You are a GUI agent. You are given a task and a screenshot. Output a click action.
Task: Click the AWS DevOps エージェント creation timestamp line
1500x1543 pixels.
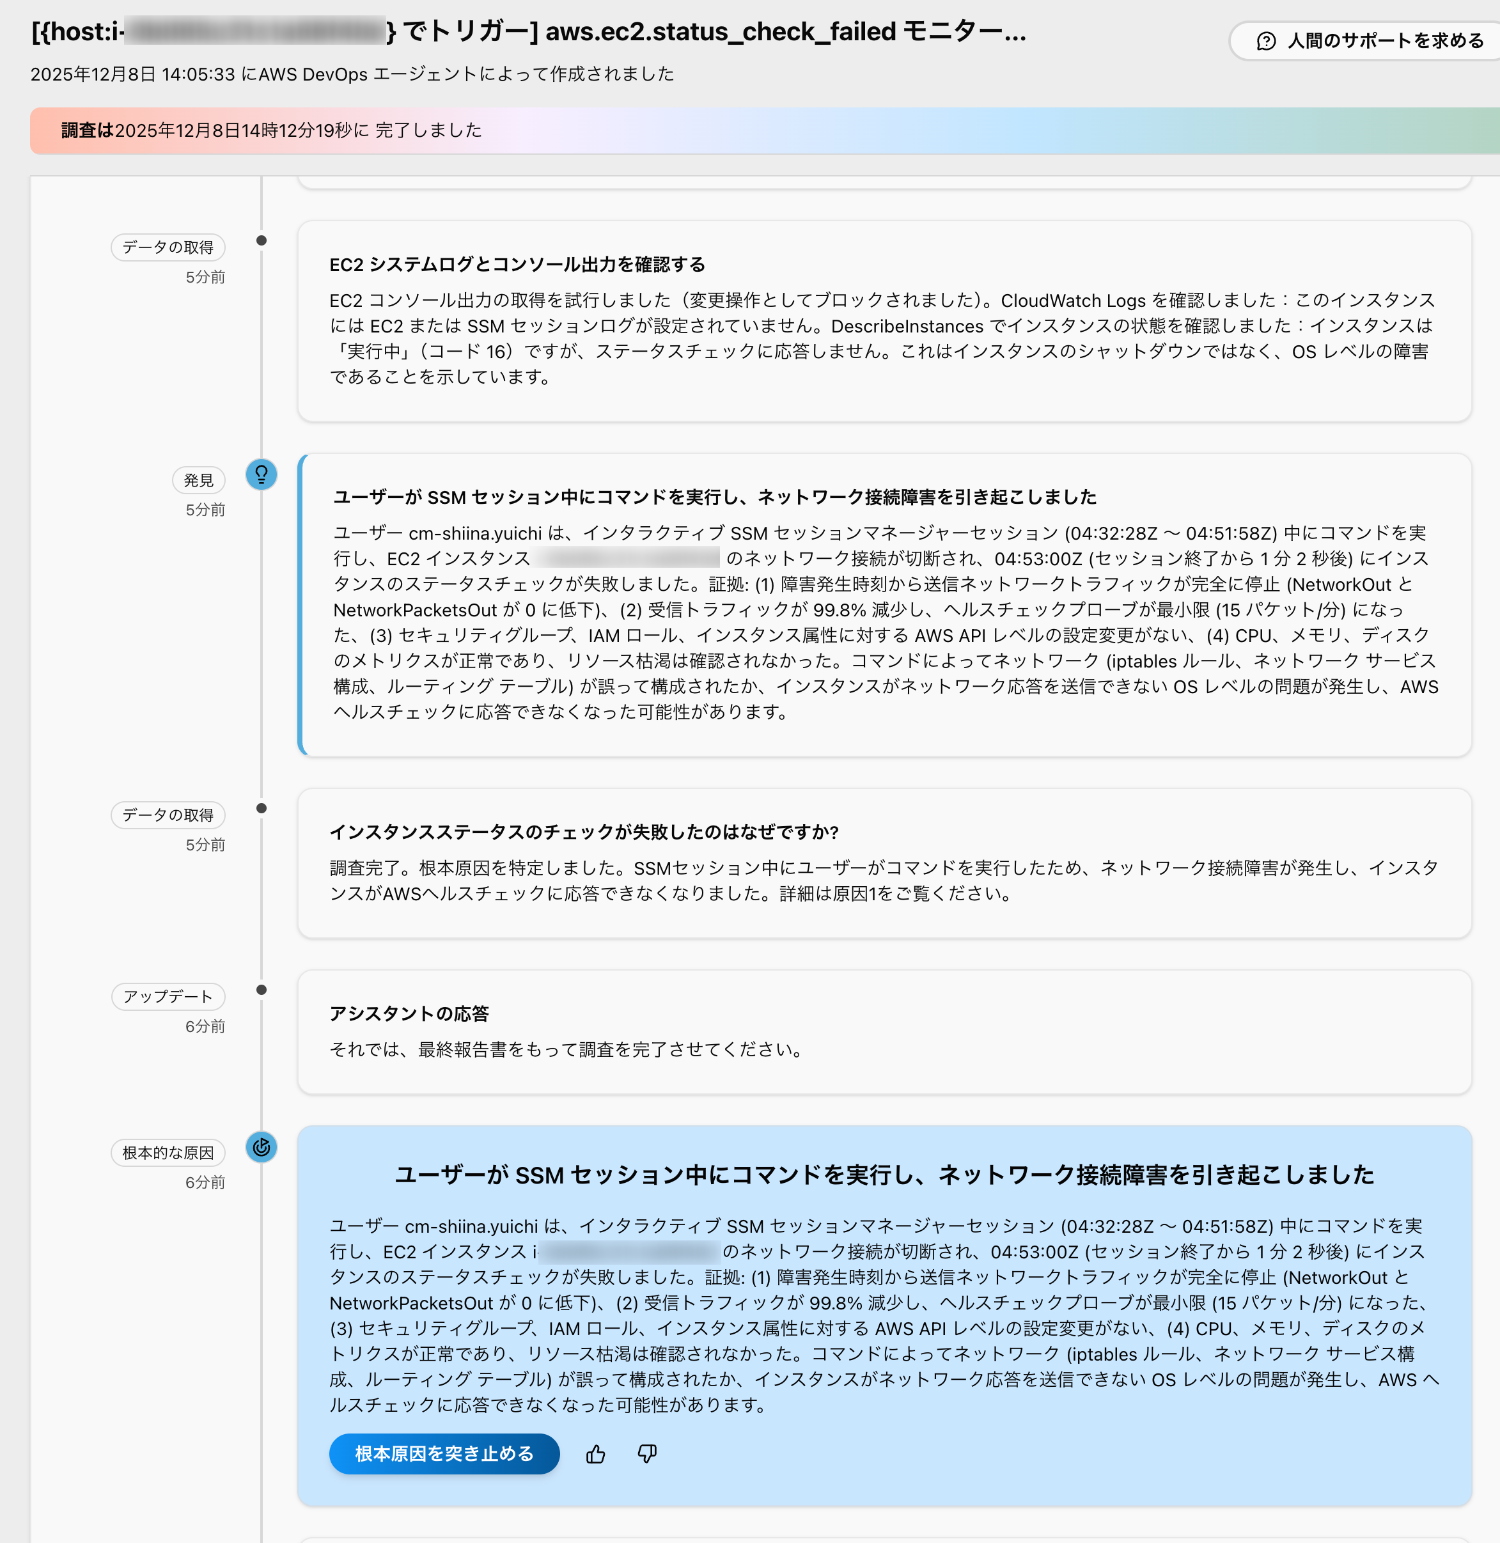pos(352,74)
